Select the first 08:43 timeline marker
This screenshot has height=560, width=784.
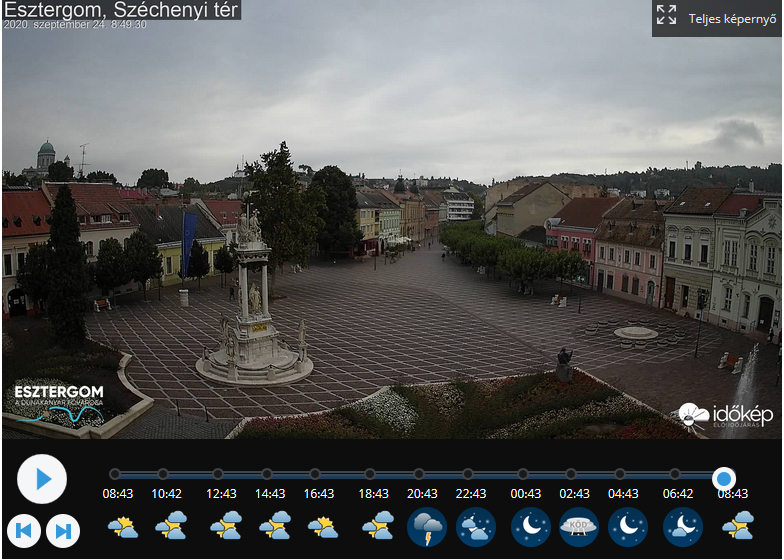click(x=115, y=474)
